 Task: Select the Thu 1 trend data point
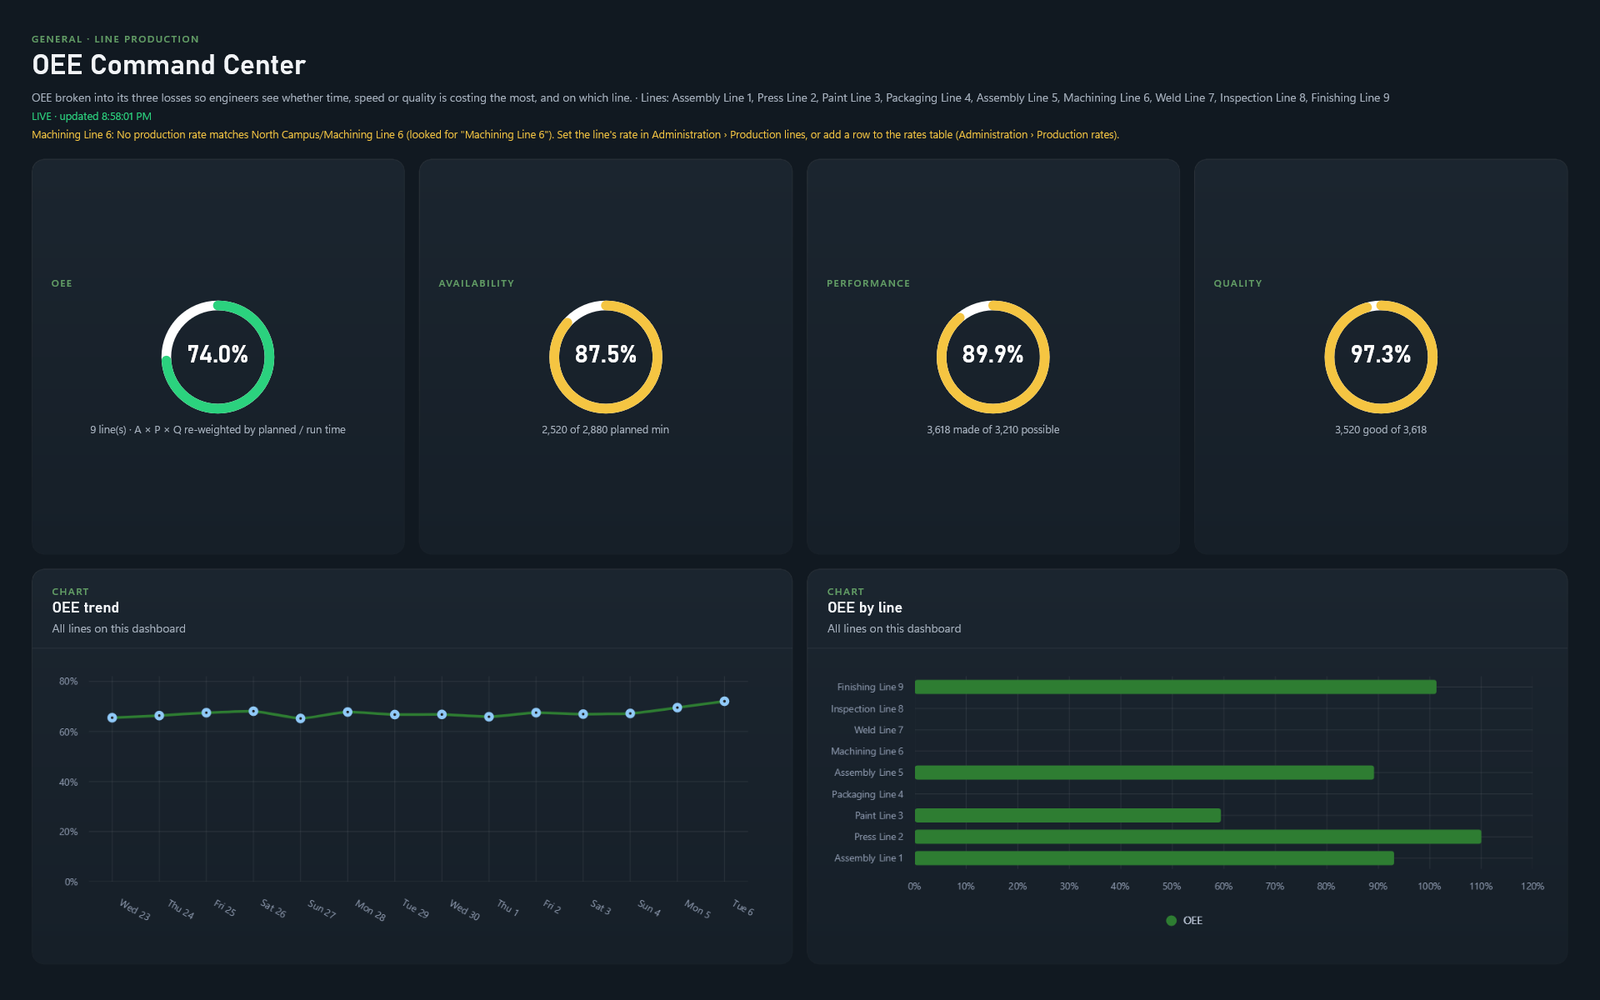tap(489, 717)
